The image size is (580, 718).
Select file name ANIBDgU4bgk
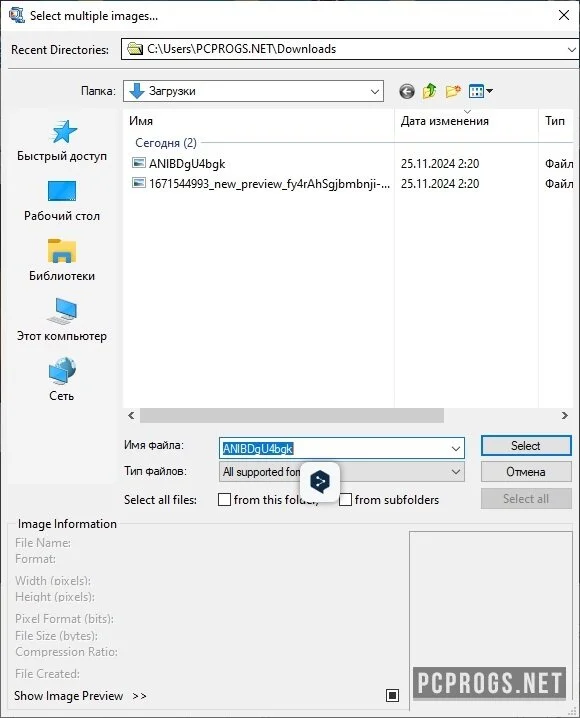pyautogui.click(x=187, y=163)
